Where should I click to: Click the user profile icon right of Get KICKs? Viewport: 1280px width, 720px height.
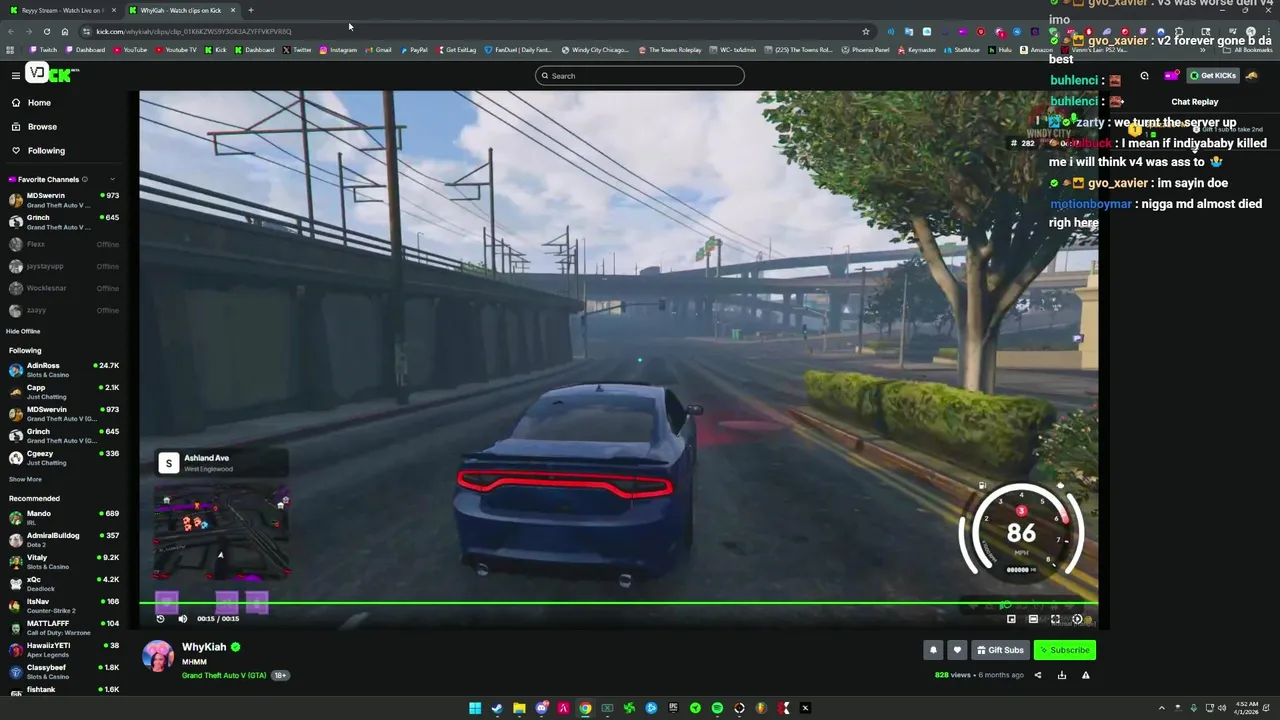pyautogui.click(x=1252, y=76)
